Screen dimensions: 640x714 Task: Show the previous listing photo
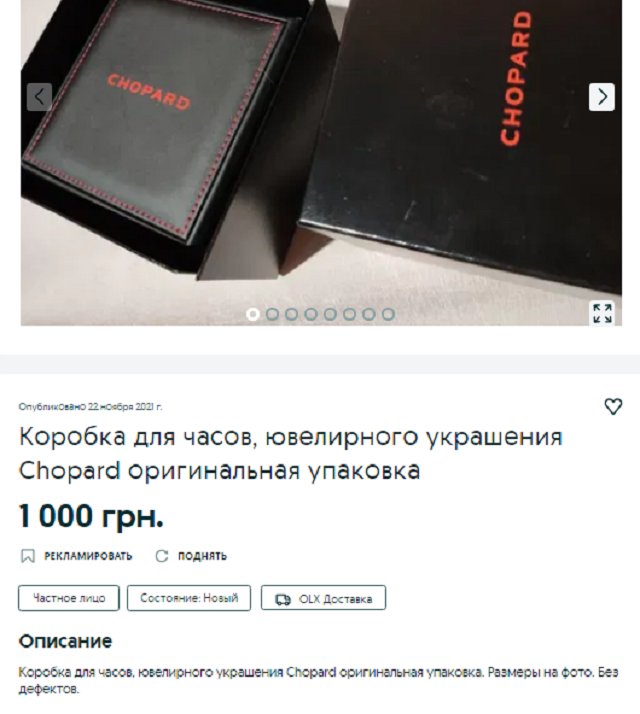click(x=39, y=97)
